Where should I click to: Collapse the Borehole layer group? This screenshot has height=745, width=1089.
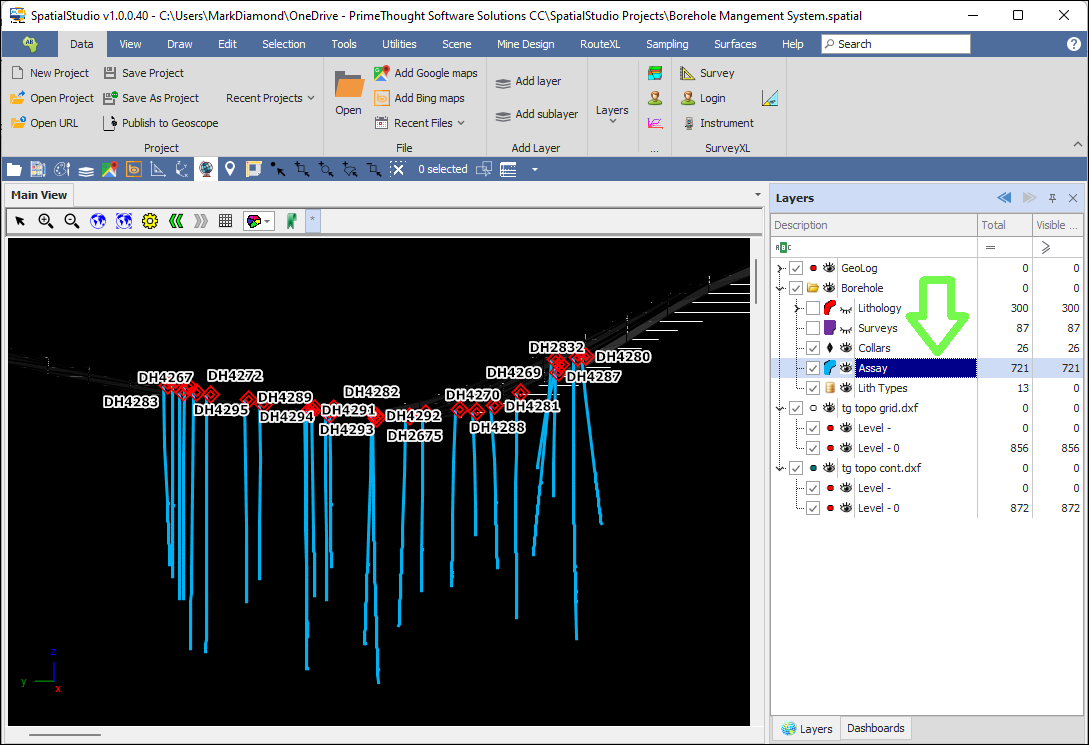[780, 288]
